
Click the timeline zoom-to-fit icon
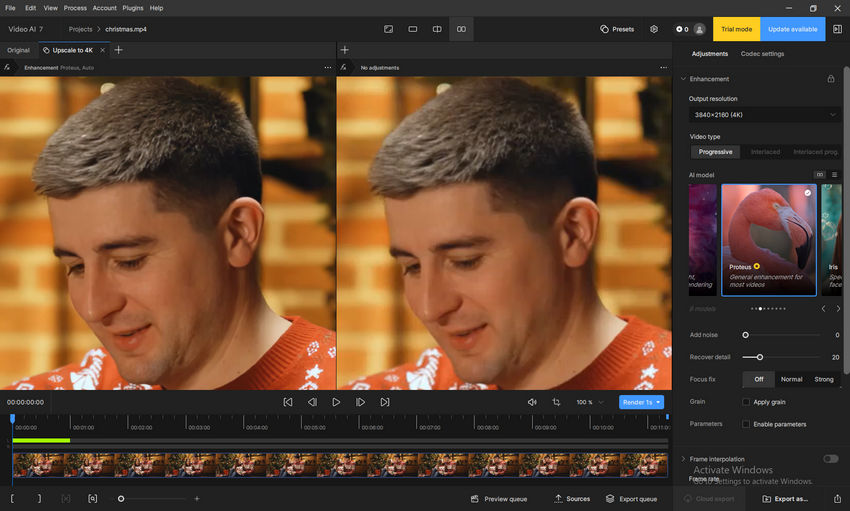(x=93, y=499)
